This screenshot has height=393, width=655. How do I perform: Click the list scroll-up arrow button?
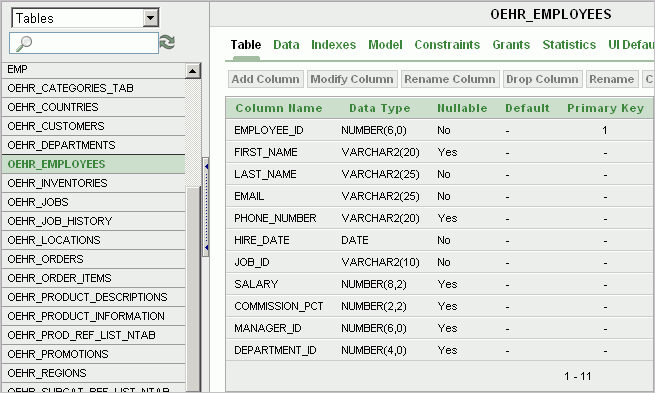coord(193,71)
